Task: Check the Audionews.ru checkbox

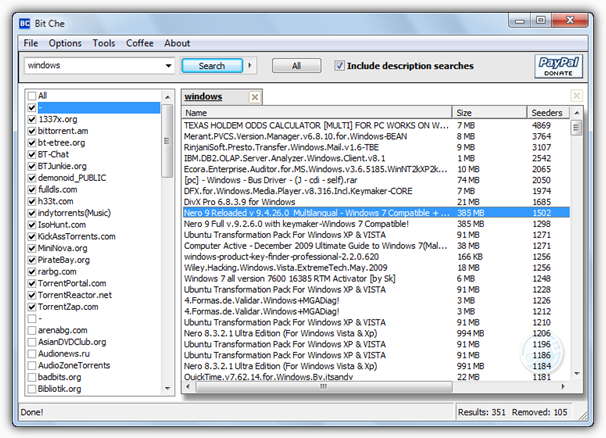Action: 32,354
